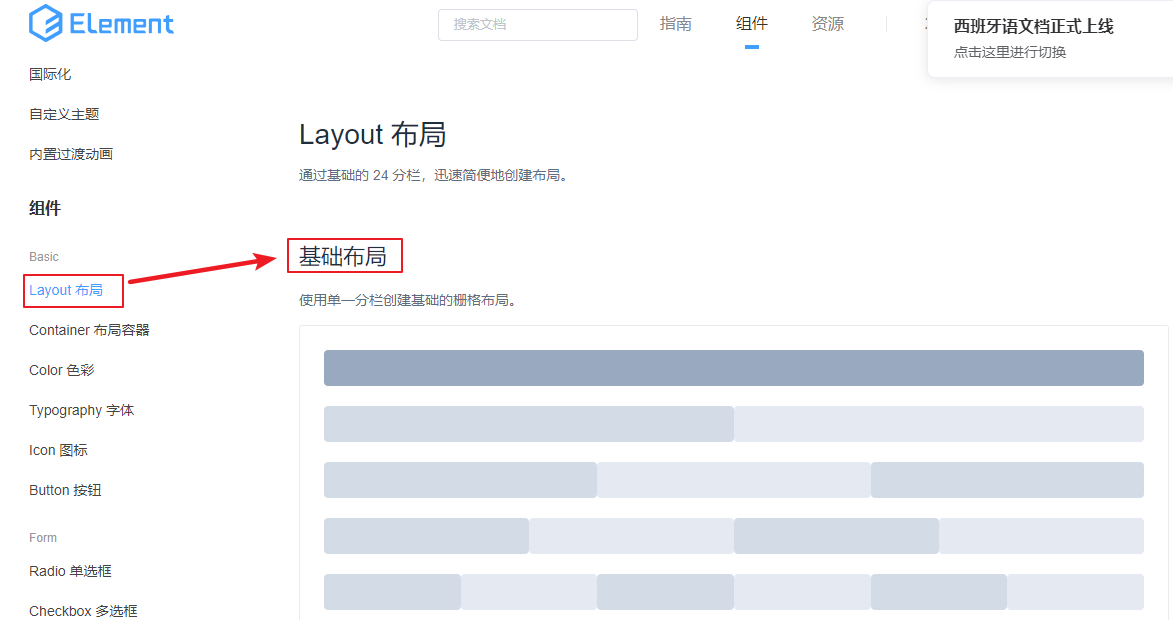Open 国际化 in the sidebar
1173x620 pixels.
point(50,74)
